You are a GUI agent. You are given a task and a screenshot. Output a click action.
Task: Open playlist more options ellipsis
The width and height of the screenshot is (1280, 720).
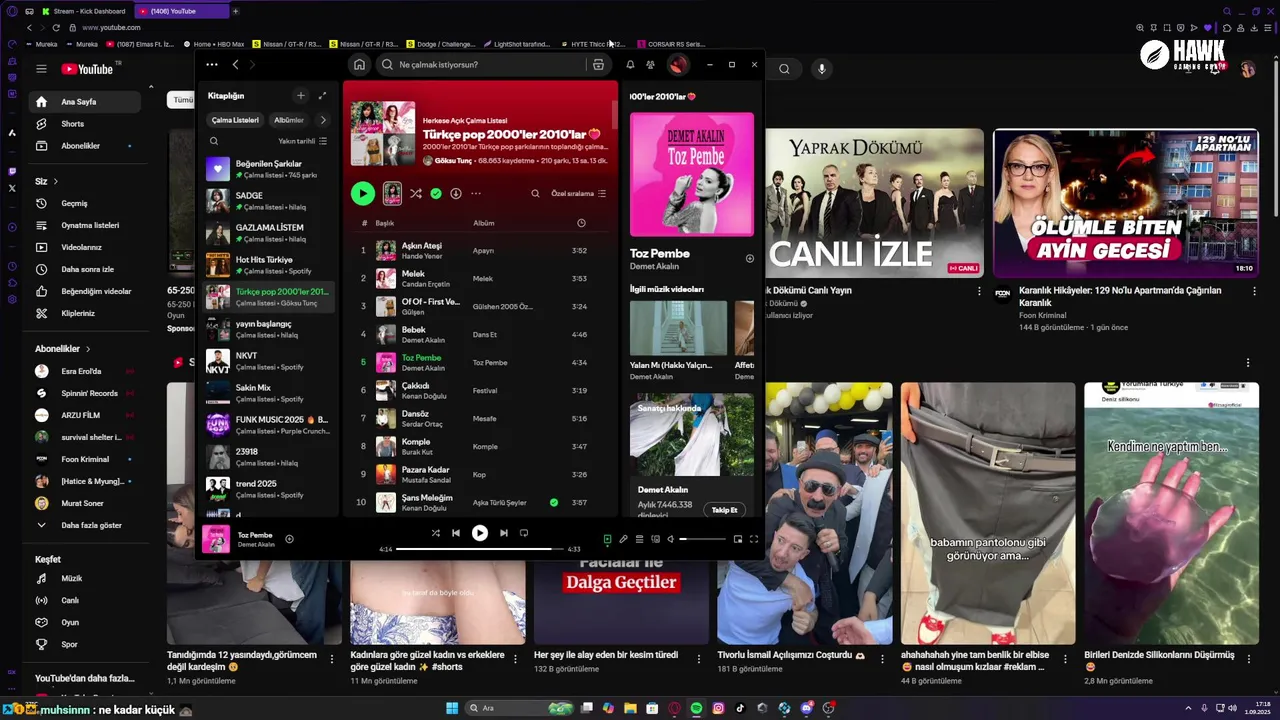[476, 194]
